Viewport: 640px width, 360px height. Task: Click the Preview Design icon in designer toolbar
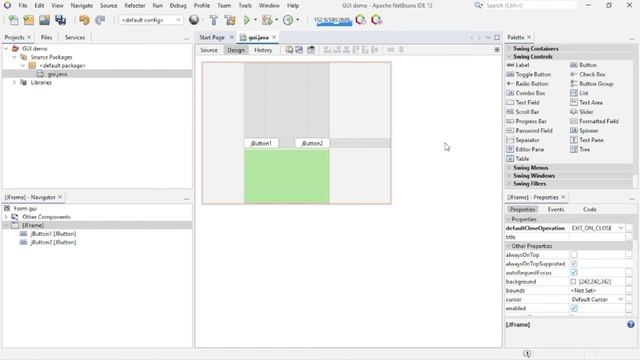tap(311, 50)
